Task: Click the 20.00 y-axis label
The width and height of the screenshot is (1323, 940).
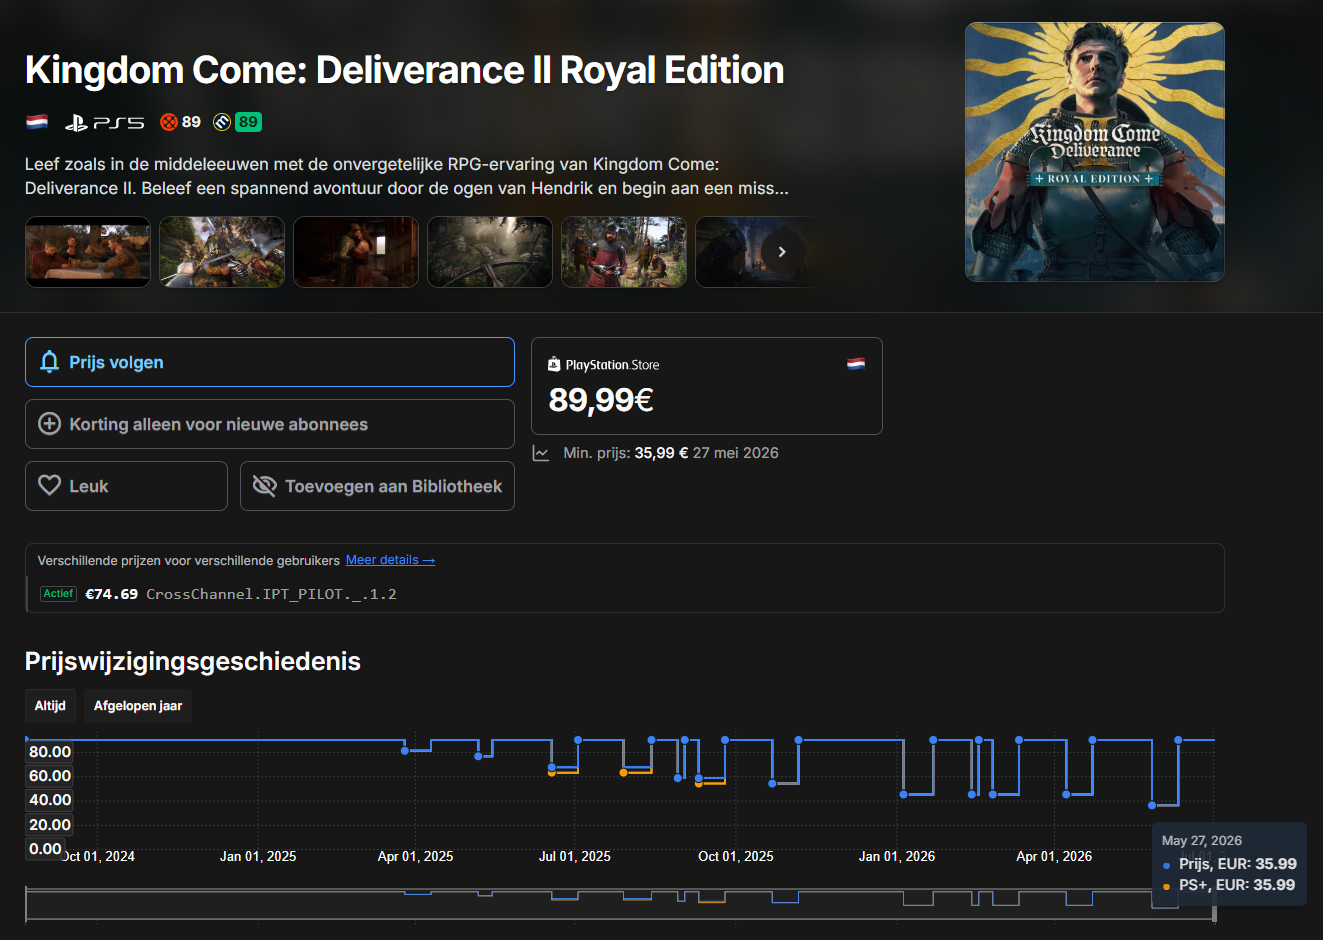Action: (x=50, y=825)
